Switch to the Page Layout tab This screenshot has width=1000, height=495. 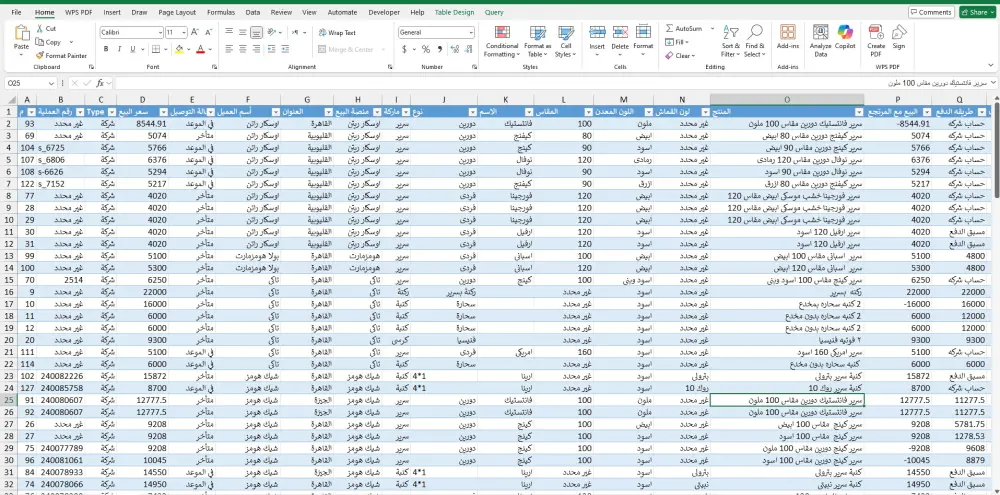tap(177, 12)
